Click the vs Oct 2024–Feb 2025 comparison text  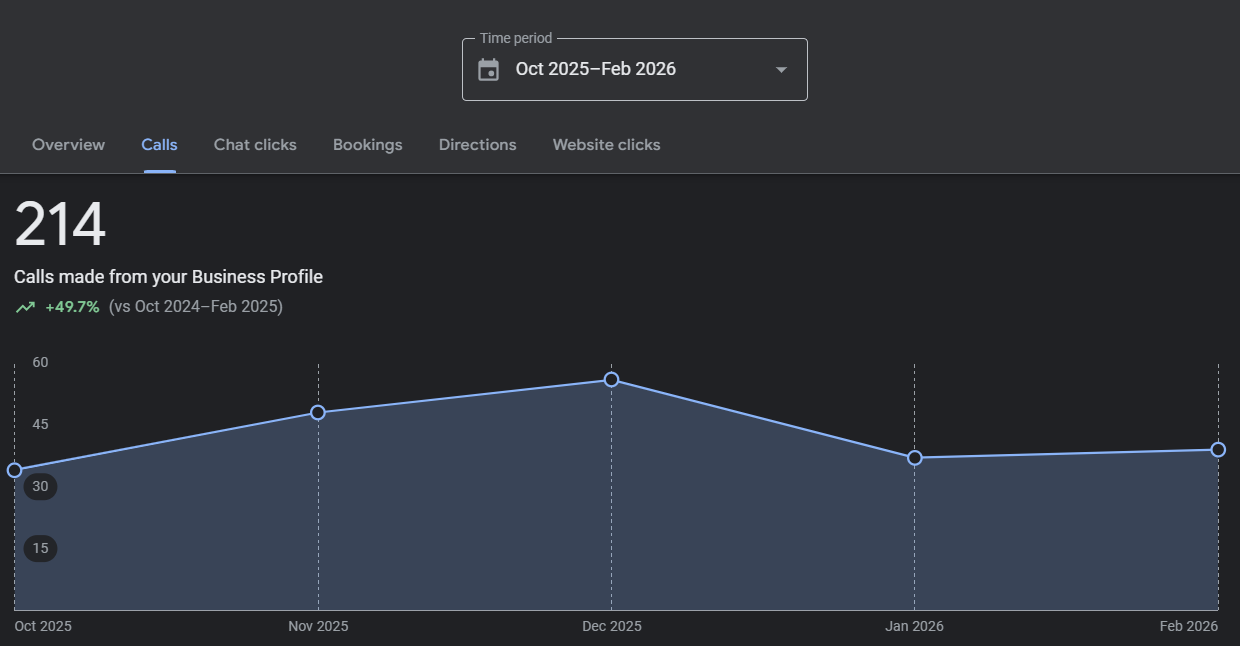coord(196,307)
